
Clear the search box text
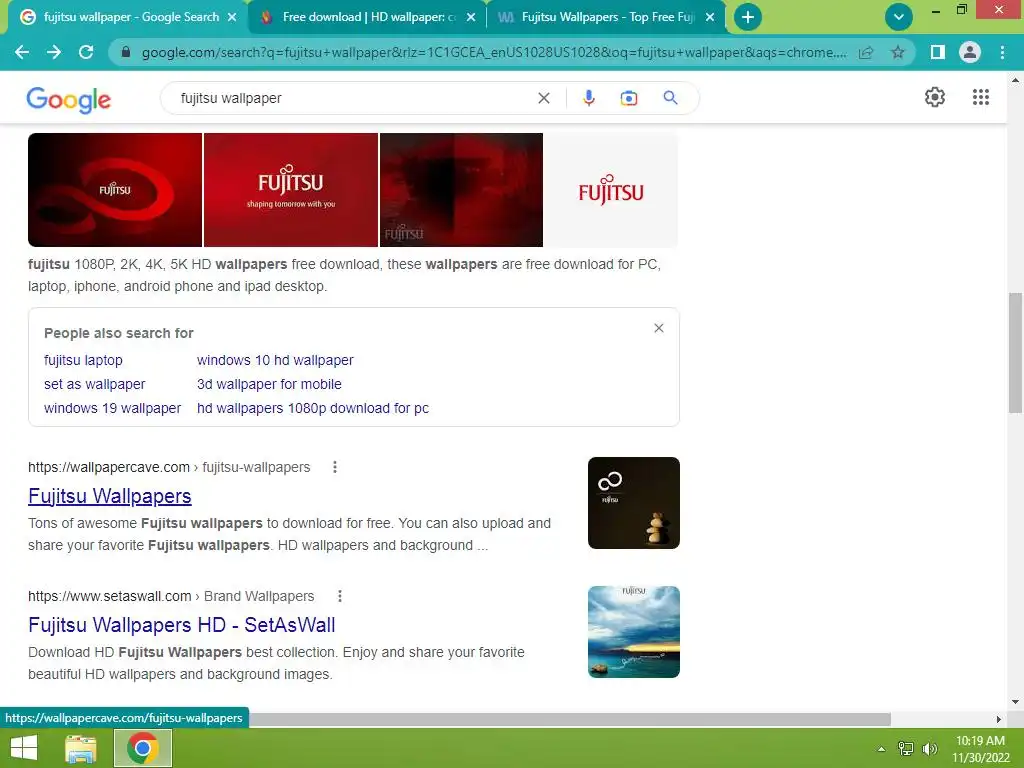tap(543, 98)
